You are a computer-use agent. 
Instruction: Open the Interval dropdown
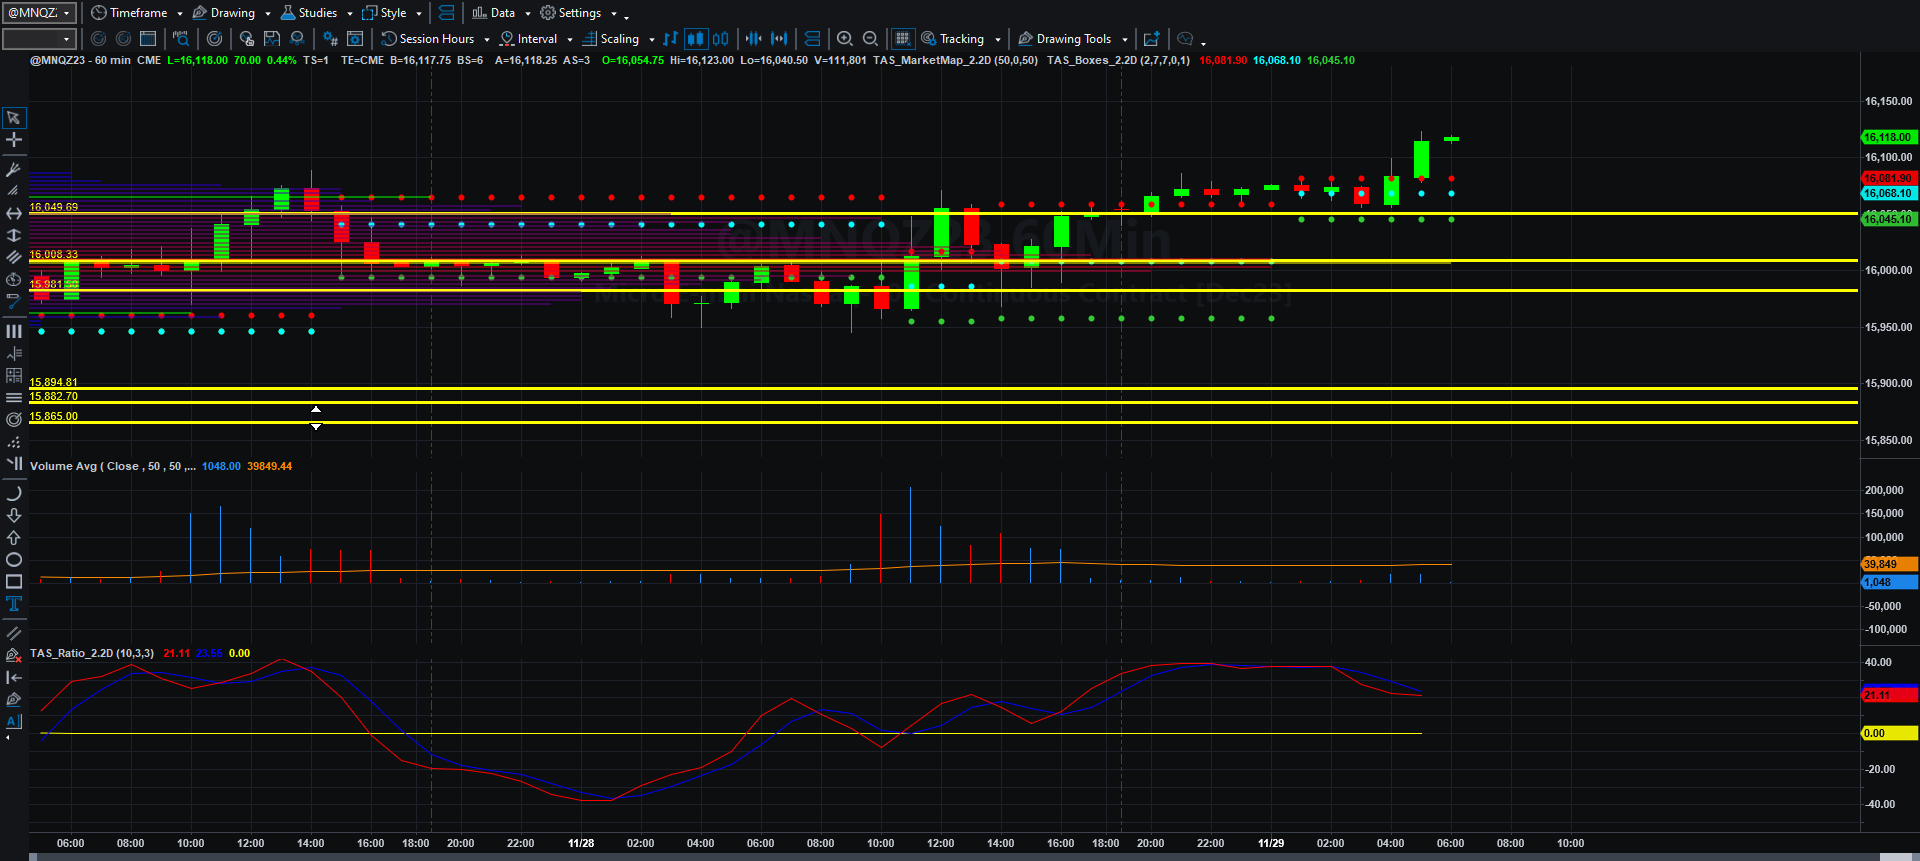click(537, 39)
